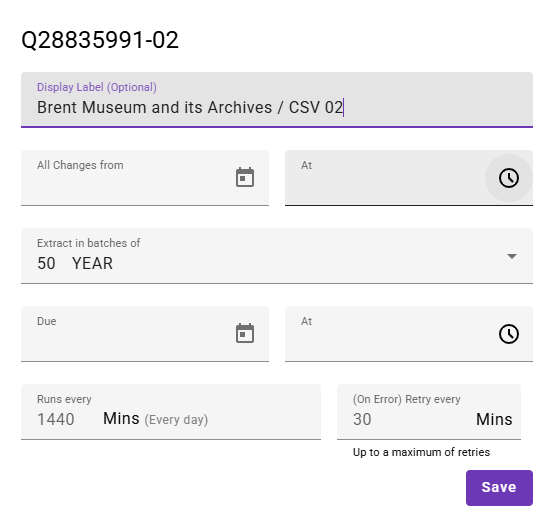Click the (Every day) hint text

176,420
